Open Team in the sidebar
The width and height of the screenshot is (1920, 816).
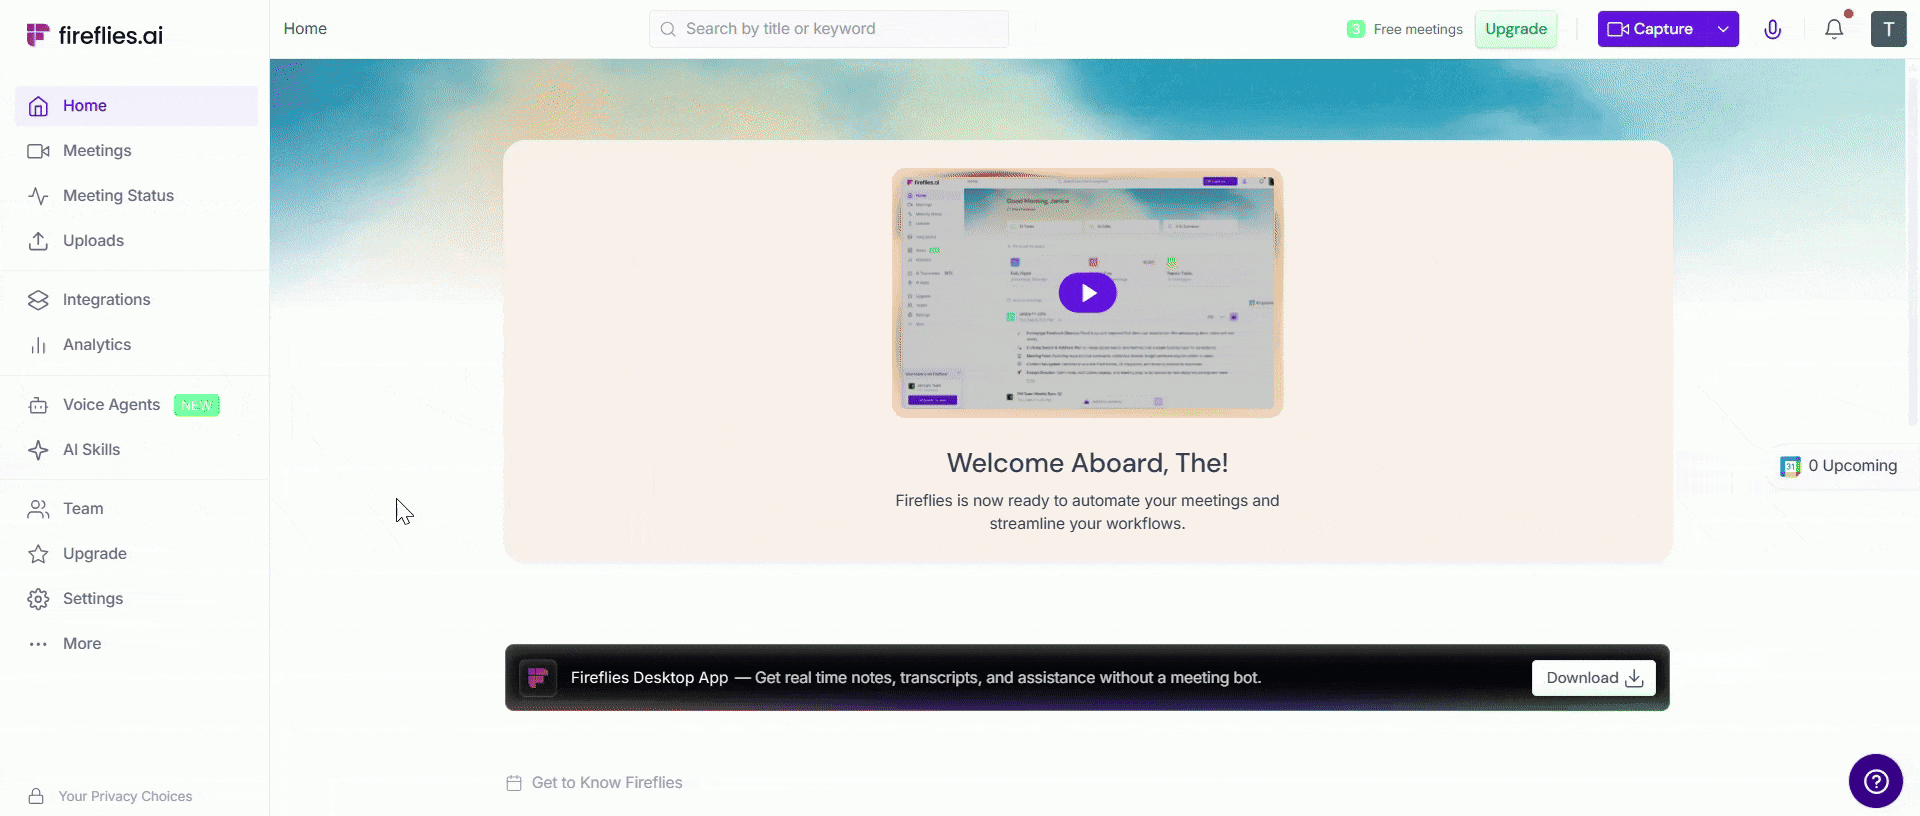[x=136, y=509]
